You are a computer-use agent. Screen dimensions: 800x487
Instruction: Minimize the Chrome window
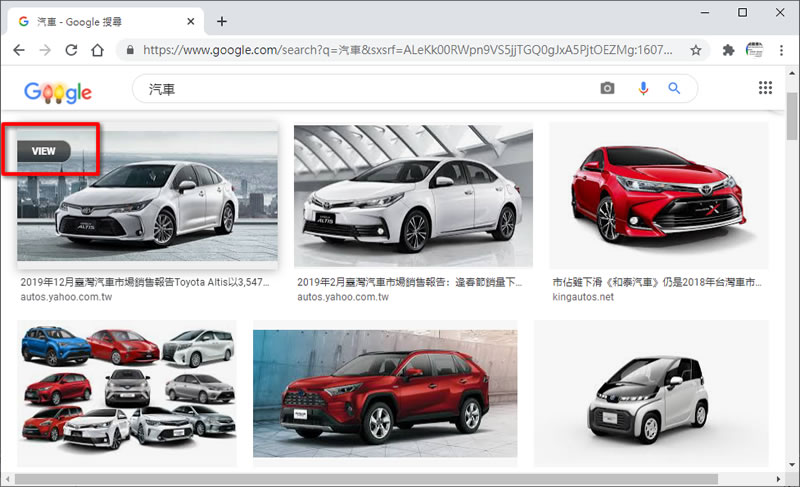[x=705, y=12]
